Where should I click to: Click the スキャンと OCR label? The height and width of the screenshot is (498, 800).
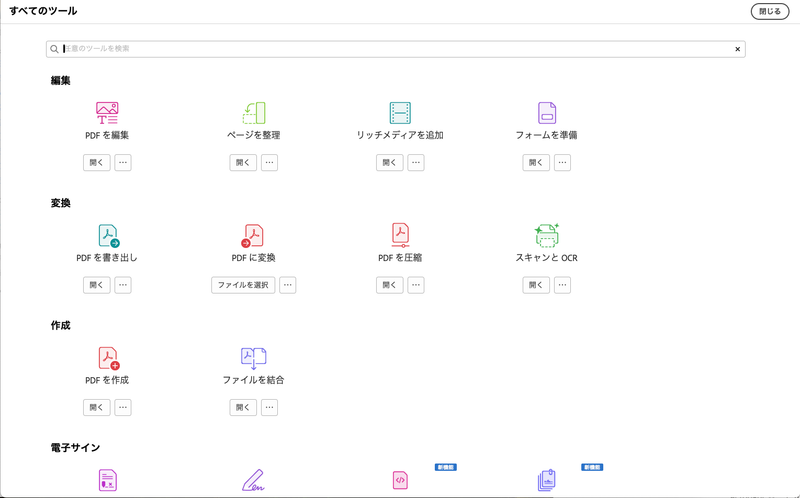(x=546, y=258)
